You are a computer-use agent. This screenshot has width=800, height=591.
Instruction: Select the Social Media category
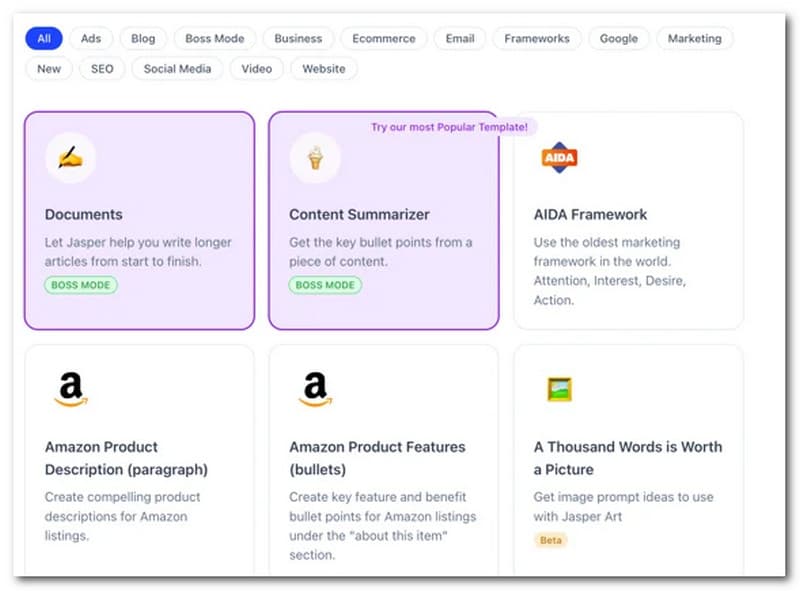point(177,68)
